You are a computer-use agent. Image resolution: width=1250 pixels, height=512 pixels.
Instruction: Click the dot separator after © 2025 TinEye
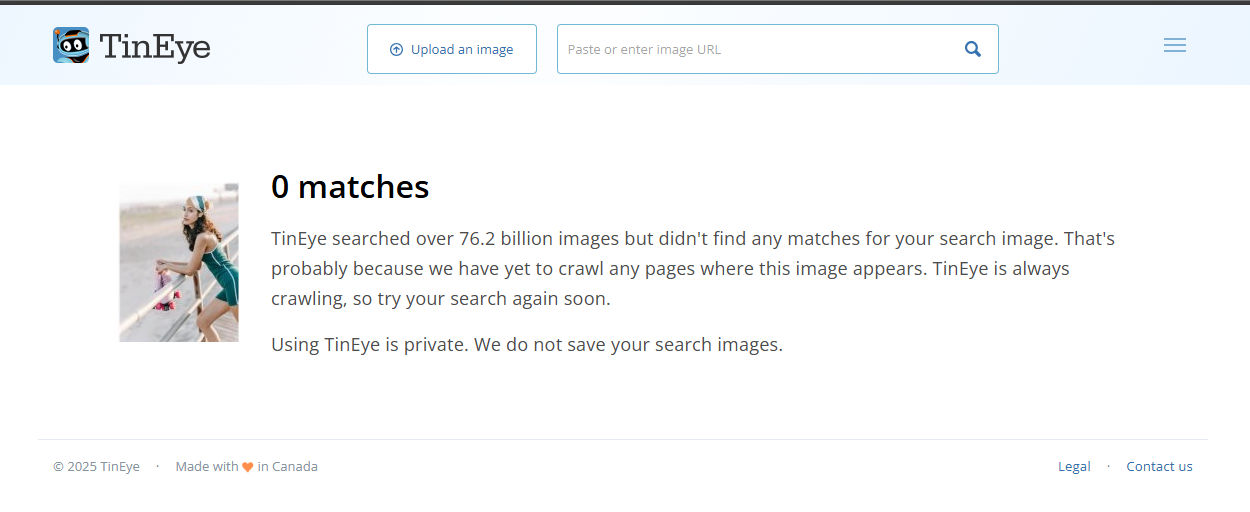pos(157,466)
